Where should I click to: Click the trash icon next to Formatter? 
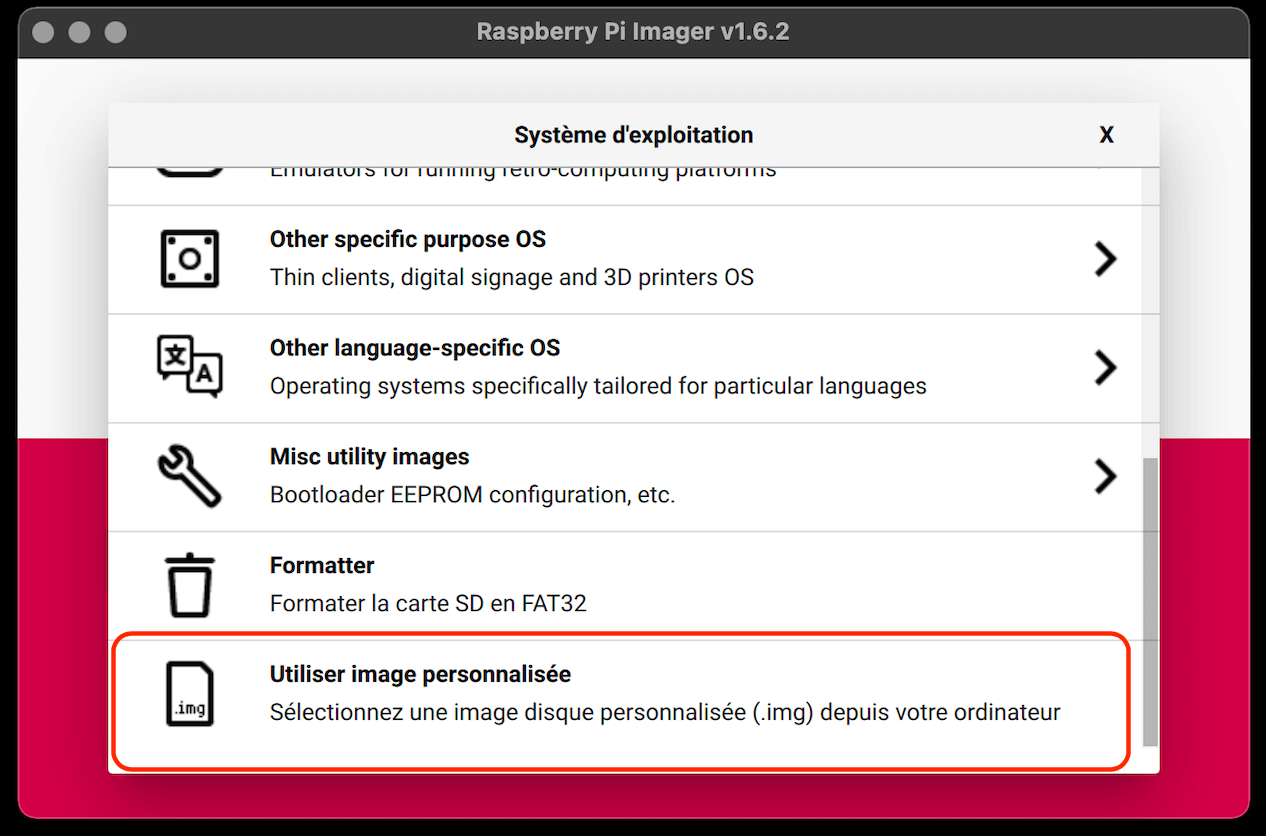pos(189,584)
